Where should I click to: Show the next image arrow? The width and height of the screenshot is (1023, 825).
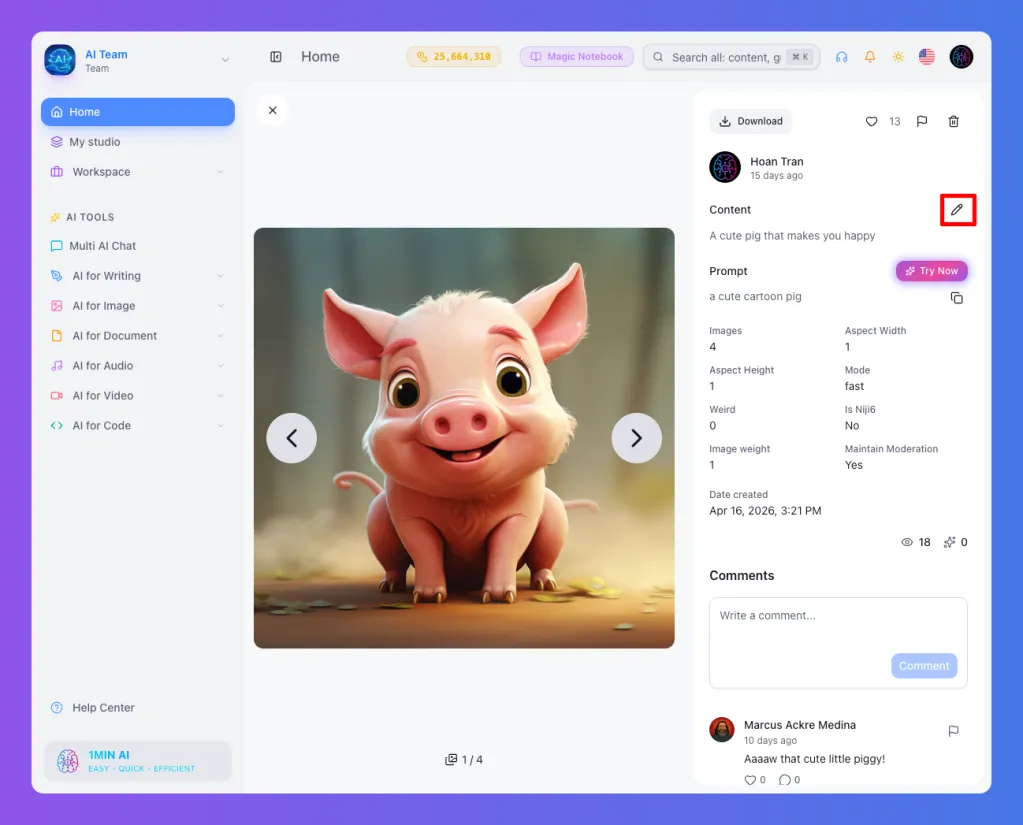coord(636,438)
